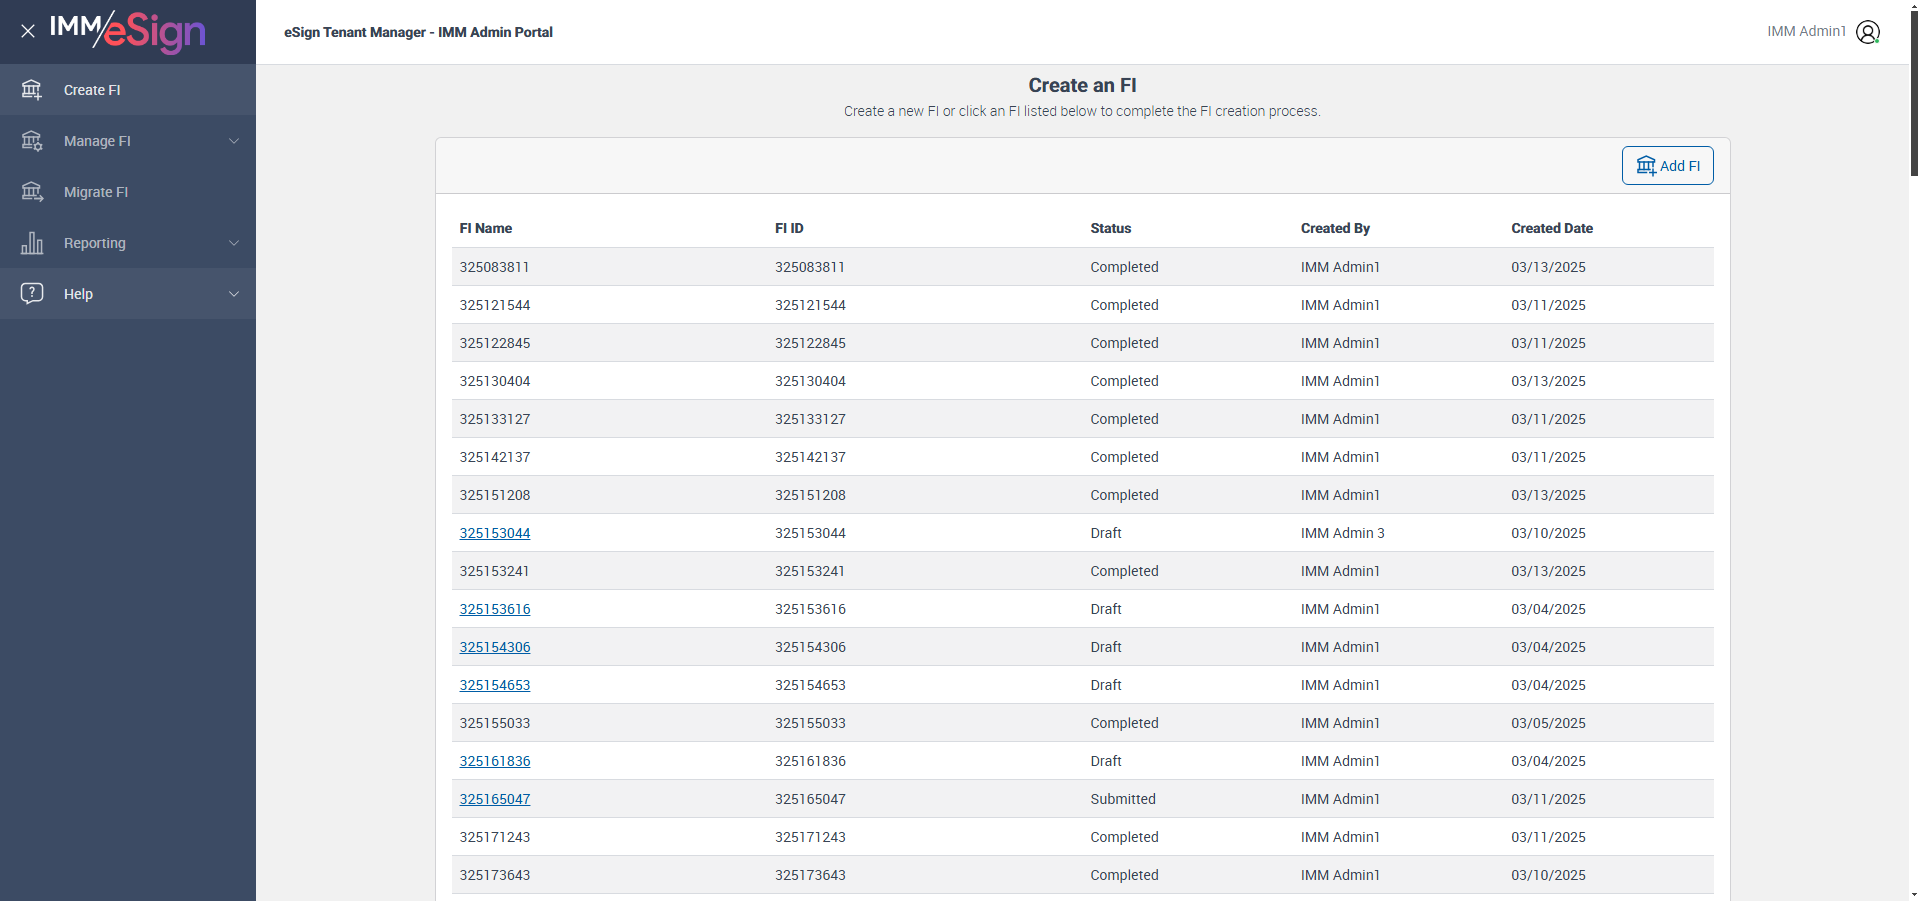Click the Reporting bar chart icon
The image size is (1920, 901).
tap(32, 243)
